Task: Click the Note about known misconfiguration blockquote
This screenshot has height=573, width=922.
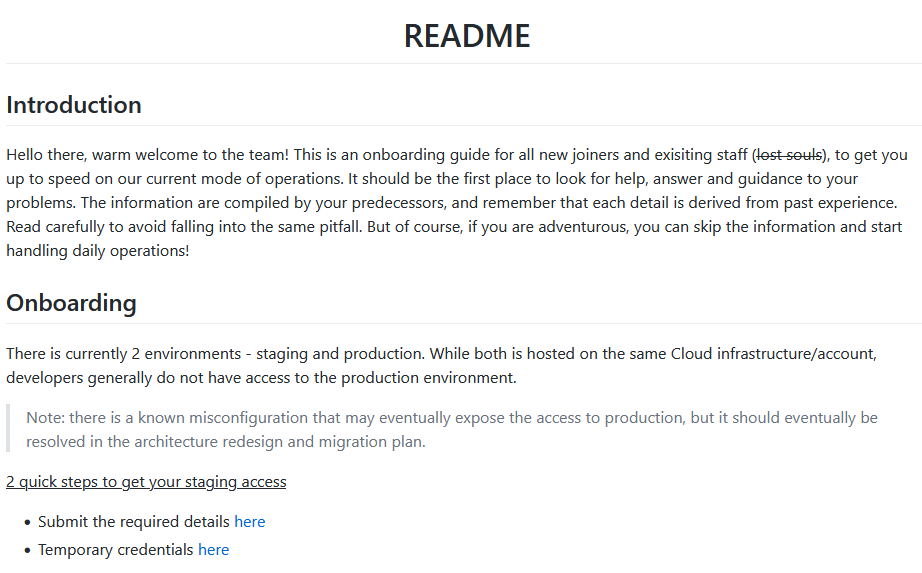Action: pos(451,429)
